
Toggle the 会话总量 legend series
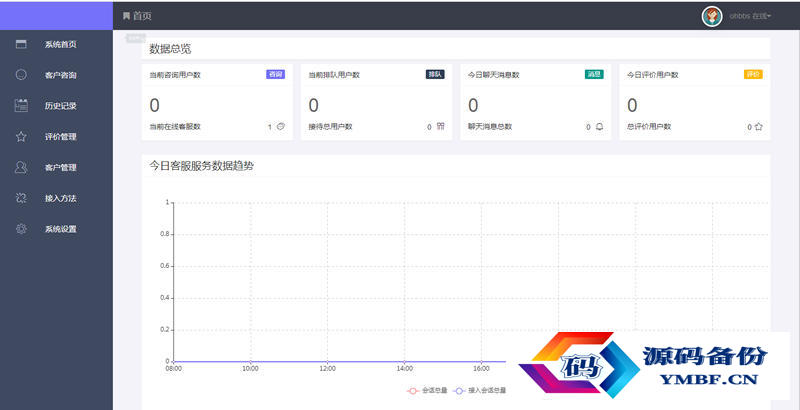pyautogui.click(x=427, y=391)
